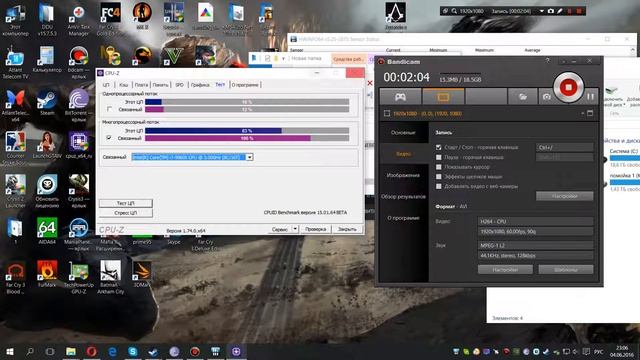The height and width of the screenshot is (360, 640).
Task: Click the Skype icon on the taskbar
Action: pyautogui.click(x=133, y=351)
